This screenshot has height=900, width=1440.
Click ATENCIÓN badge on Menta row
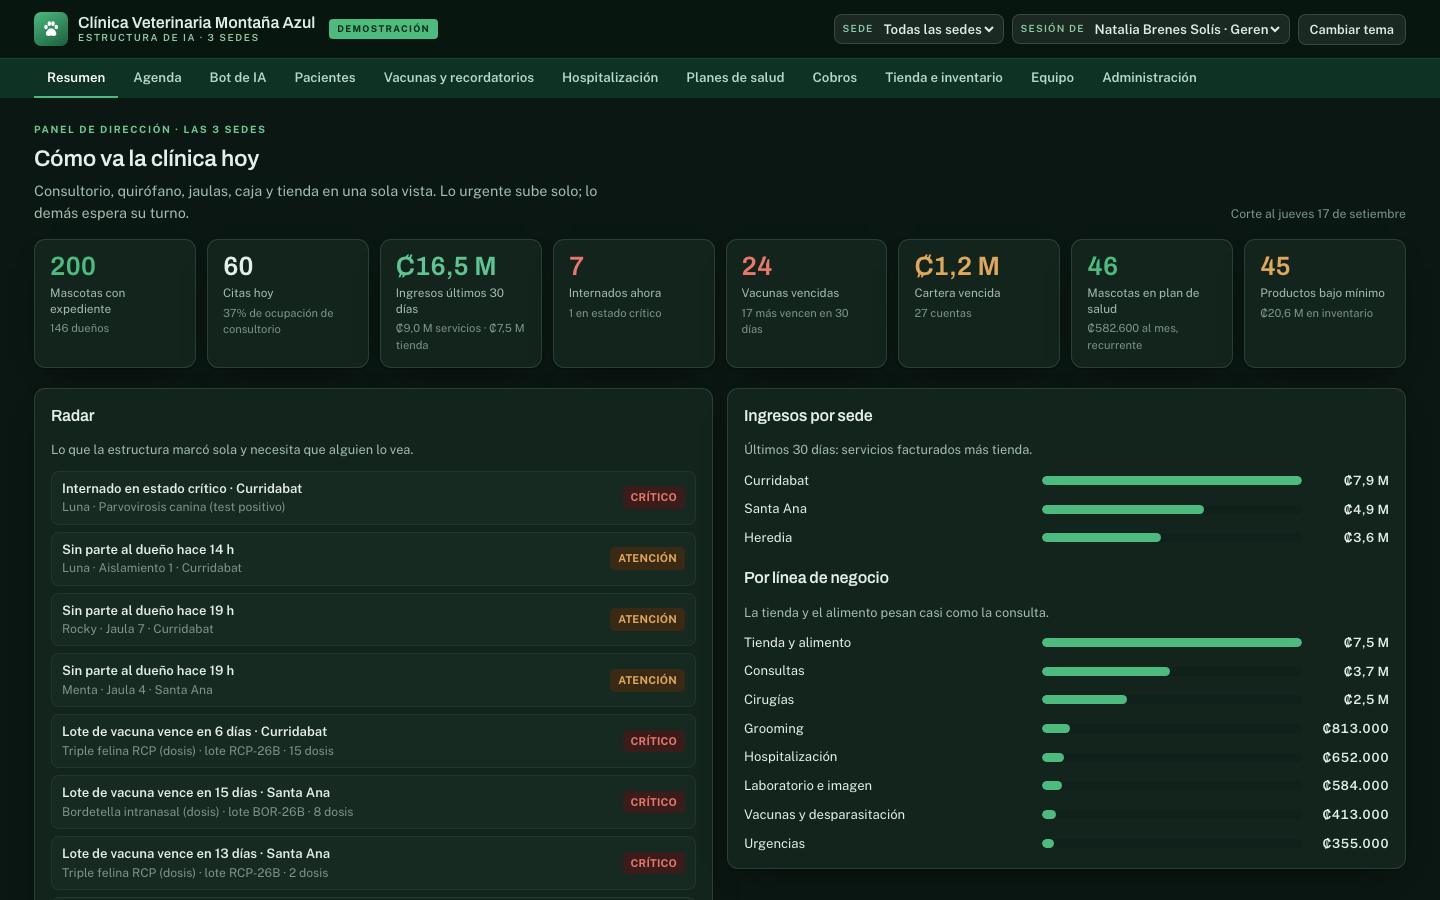[647, 680]
